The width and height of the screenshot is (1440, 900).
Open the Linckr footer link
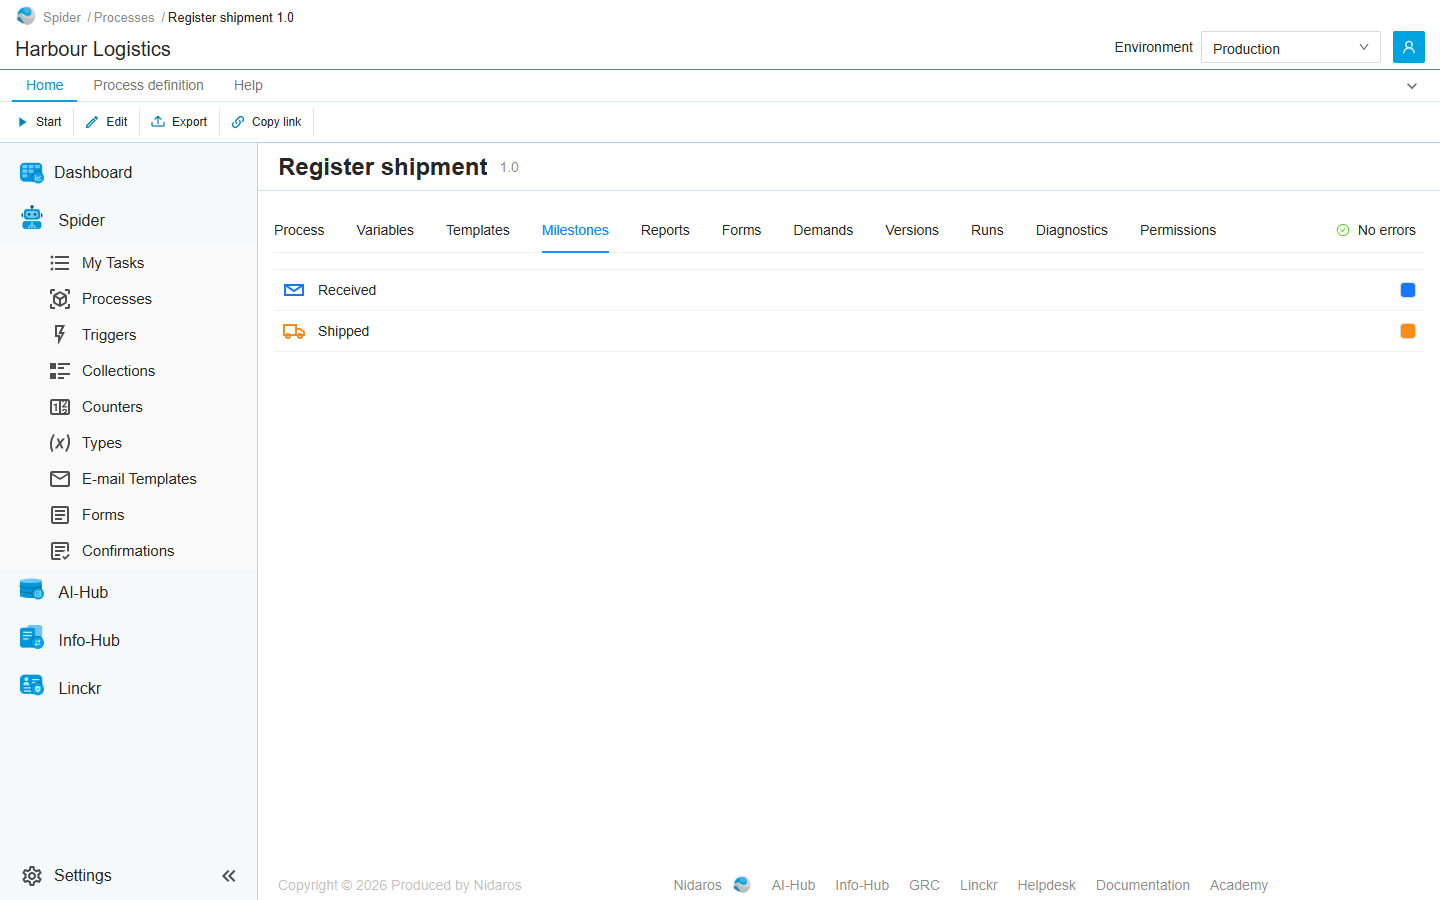(x=979, y=885)
